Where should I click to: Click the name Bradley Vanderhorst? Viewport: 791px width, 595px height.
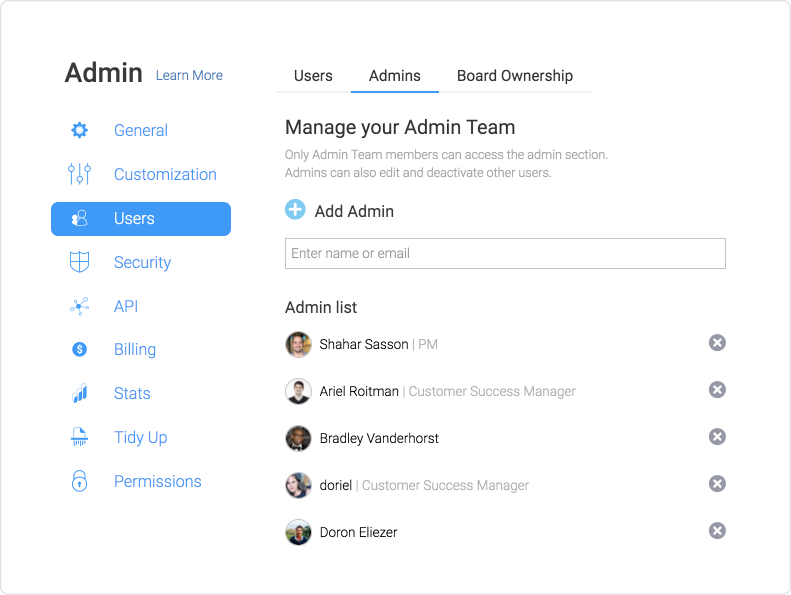pos(379,438)
